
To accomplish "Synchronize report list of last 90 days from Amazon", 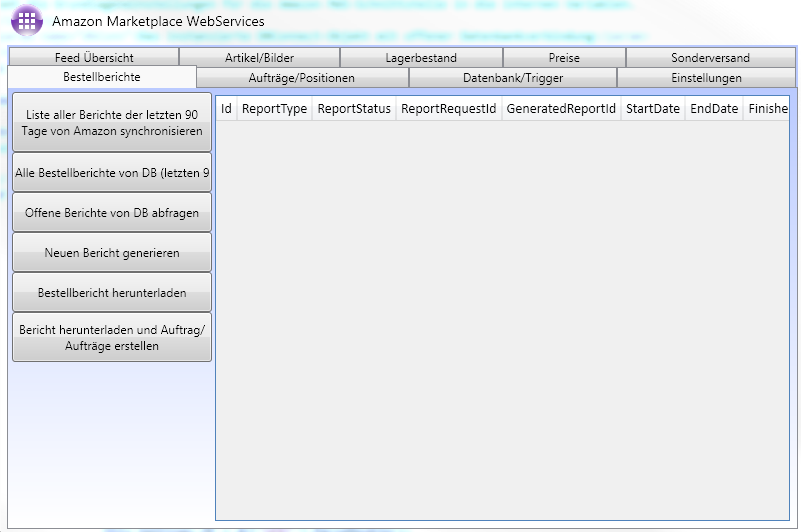I will [112, 123].
